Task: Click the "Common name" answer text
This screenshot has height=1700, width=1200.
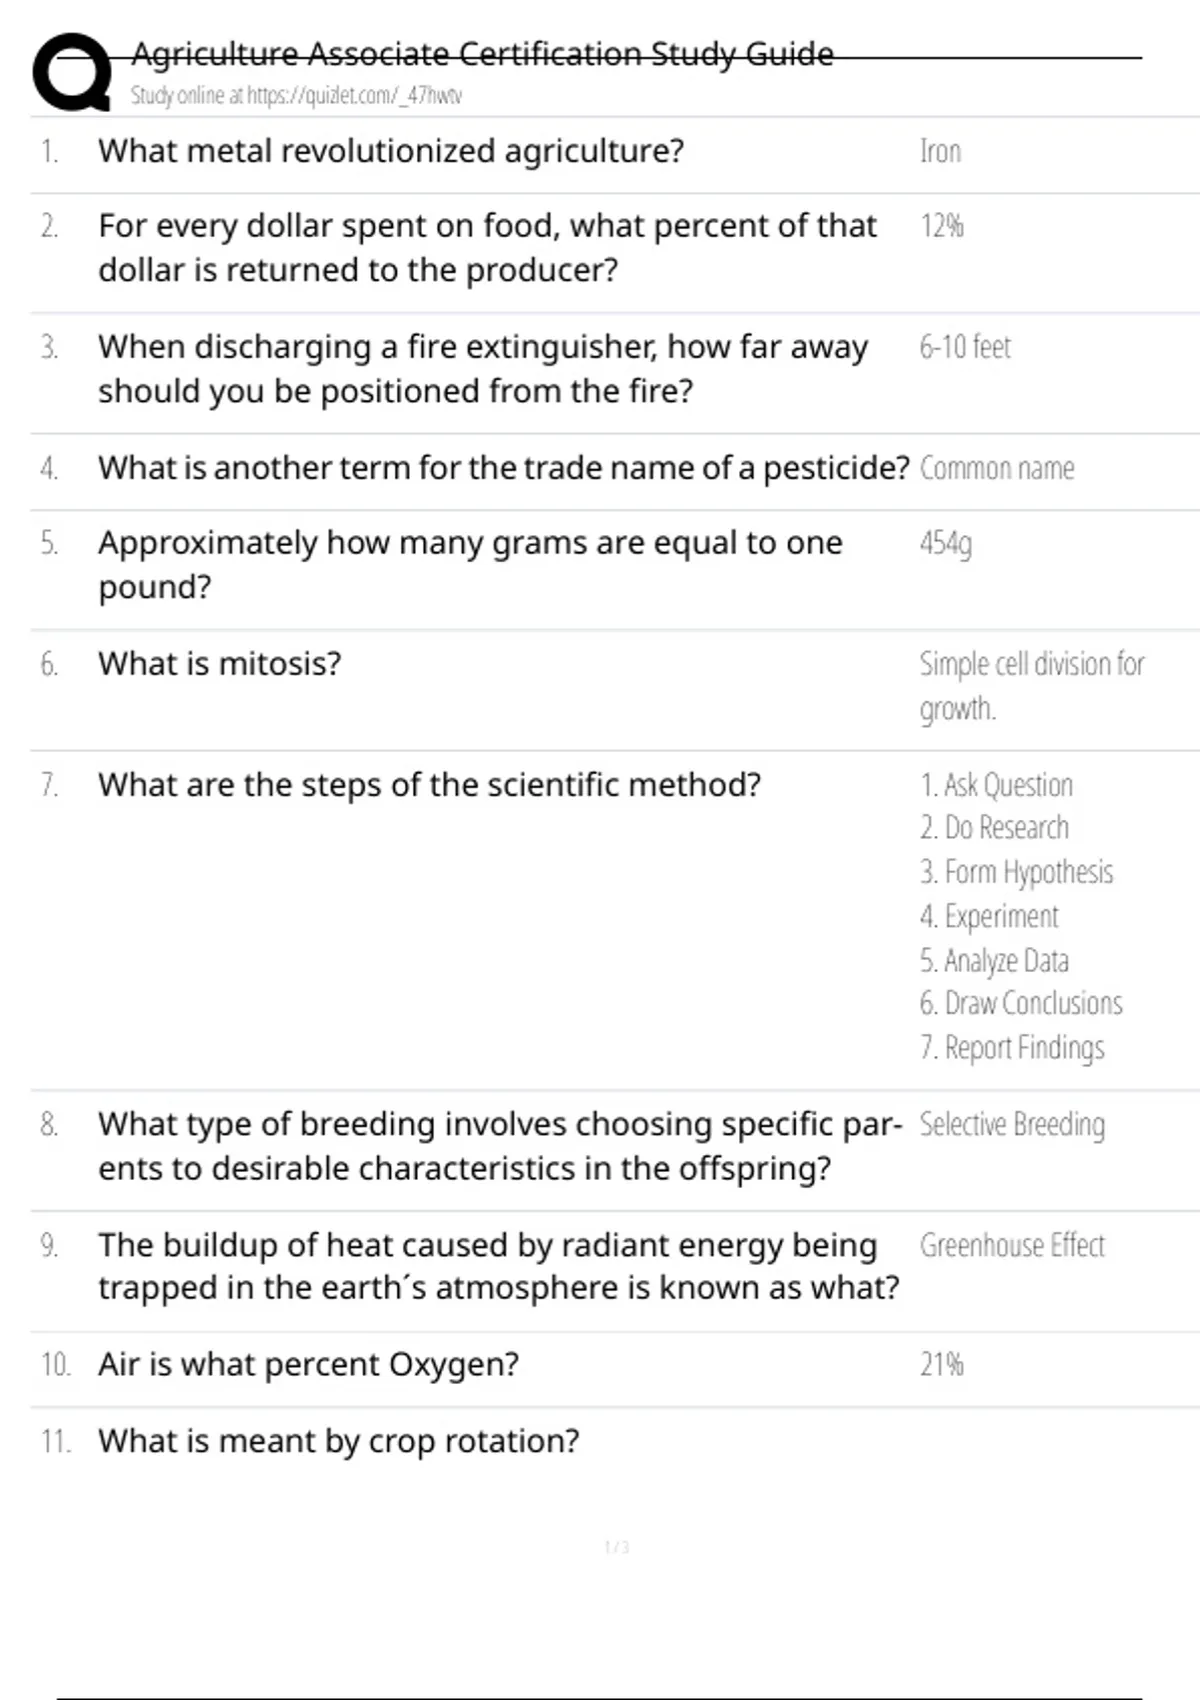Action: click(997, 468)
